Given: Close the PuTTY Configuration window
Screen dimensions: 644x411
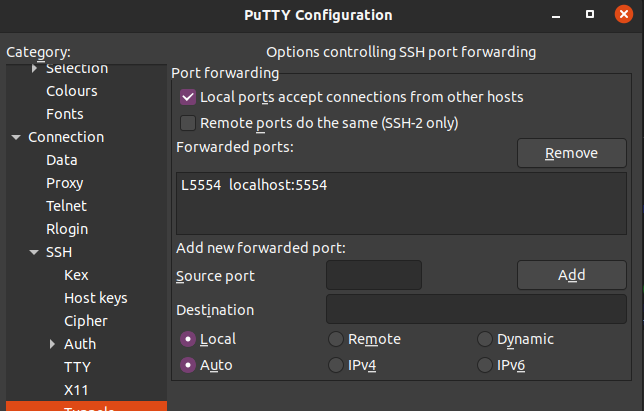Looking at the screenshot, I should [624, 15].
